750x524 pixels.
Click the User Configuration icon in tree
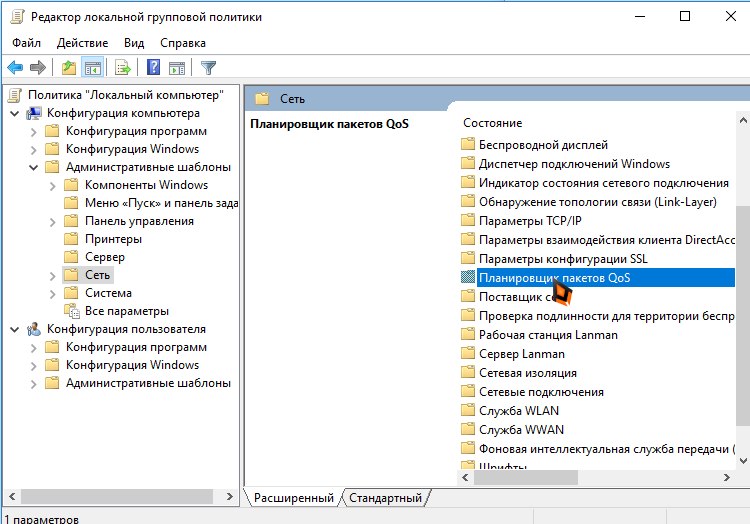click(x=34, y=329)
